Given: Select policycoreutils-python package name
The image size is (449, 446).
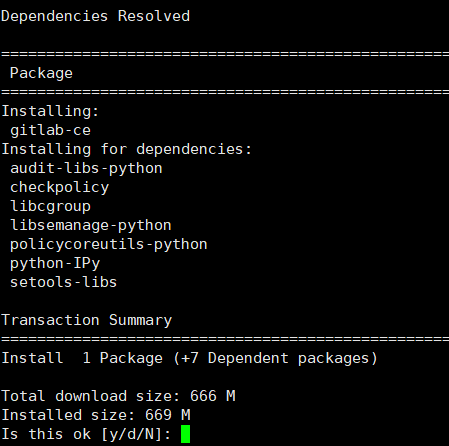Looking at the screenshot, I should [109, 244].
